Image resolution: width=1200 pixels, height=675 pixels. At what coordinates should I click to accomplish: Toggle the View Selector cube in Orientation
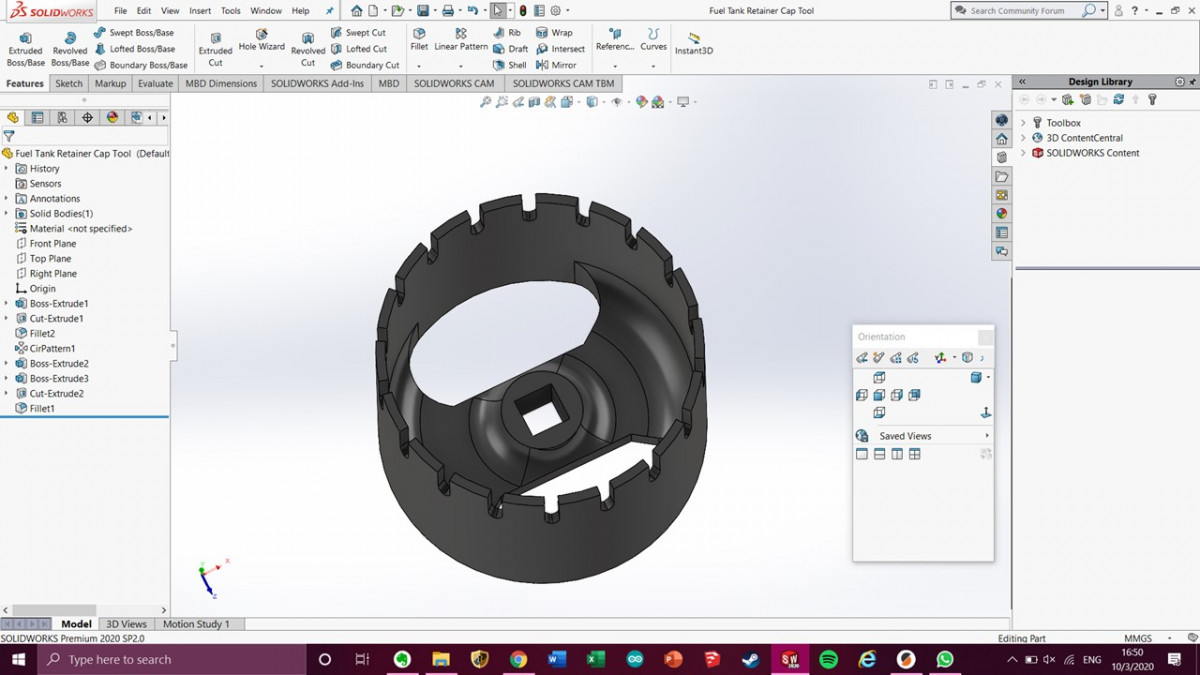point(967,357)
